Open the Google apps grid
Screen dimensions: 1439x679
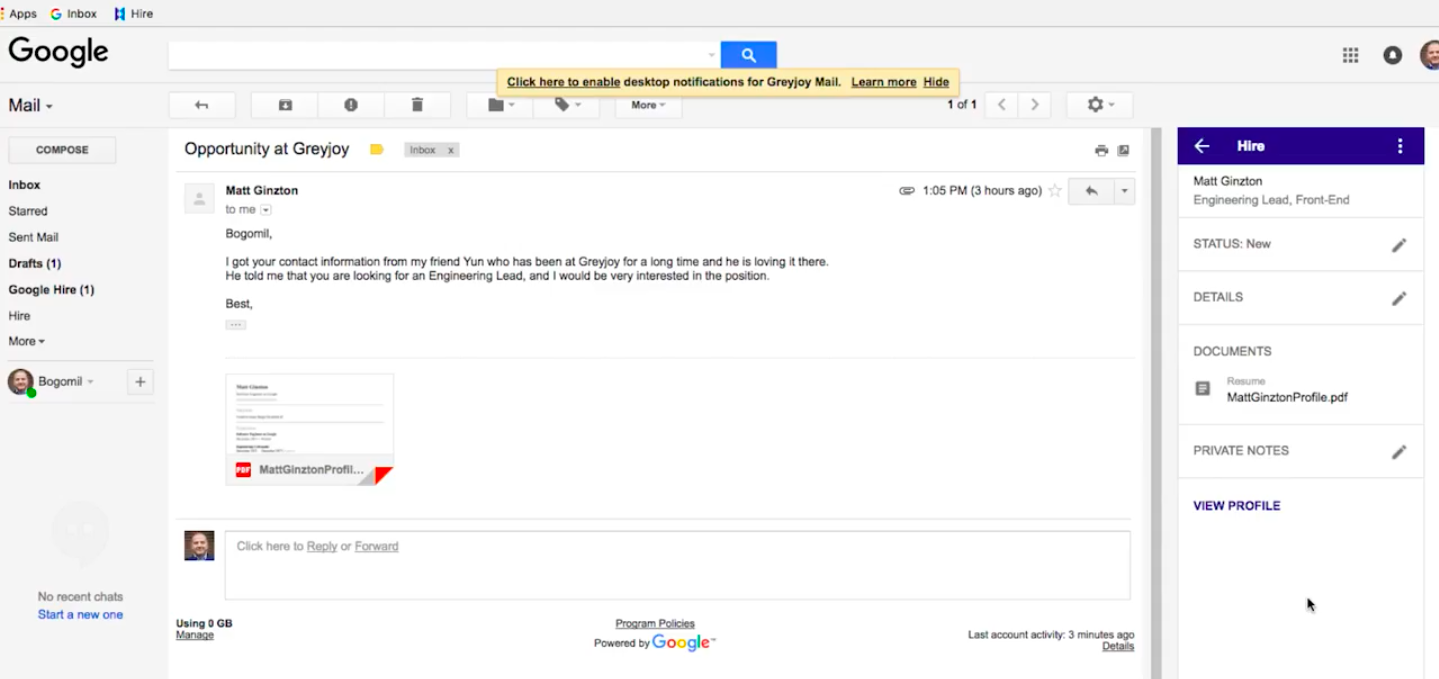pyautogui.click(x=1350, y=55)
